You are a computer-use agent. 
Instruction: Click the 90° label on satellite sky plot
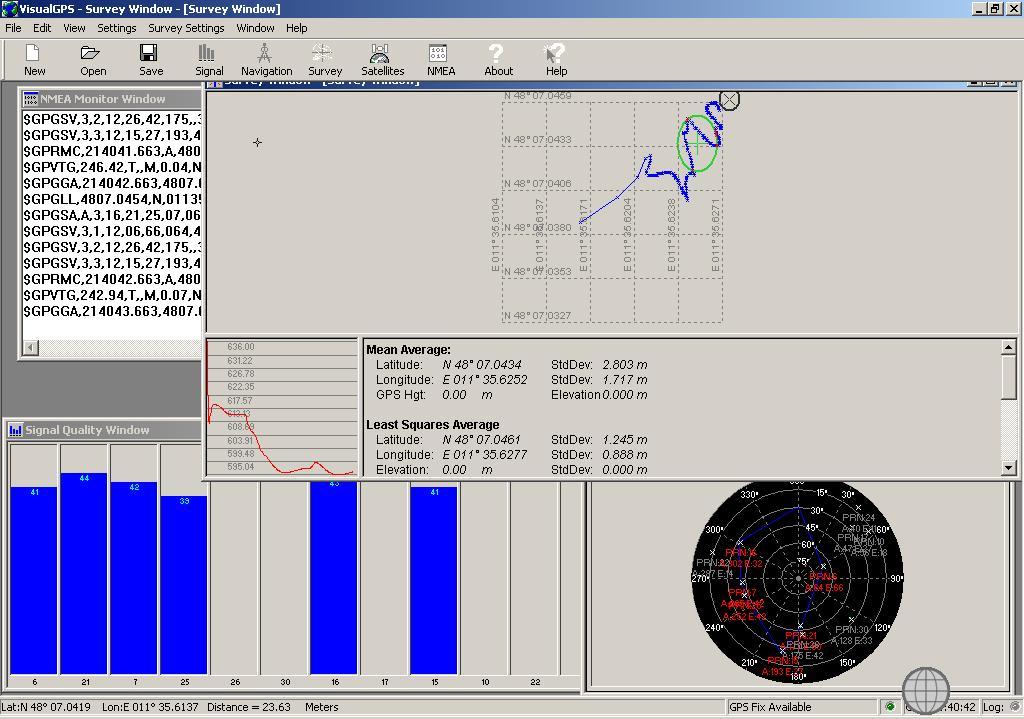[895, 579]
